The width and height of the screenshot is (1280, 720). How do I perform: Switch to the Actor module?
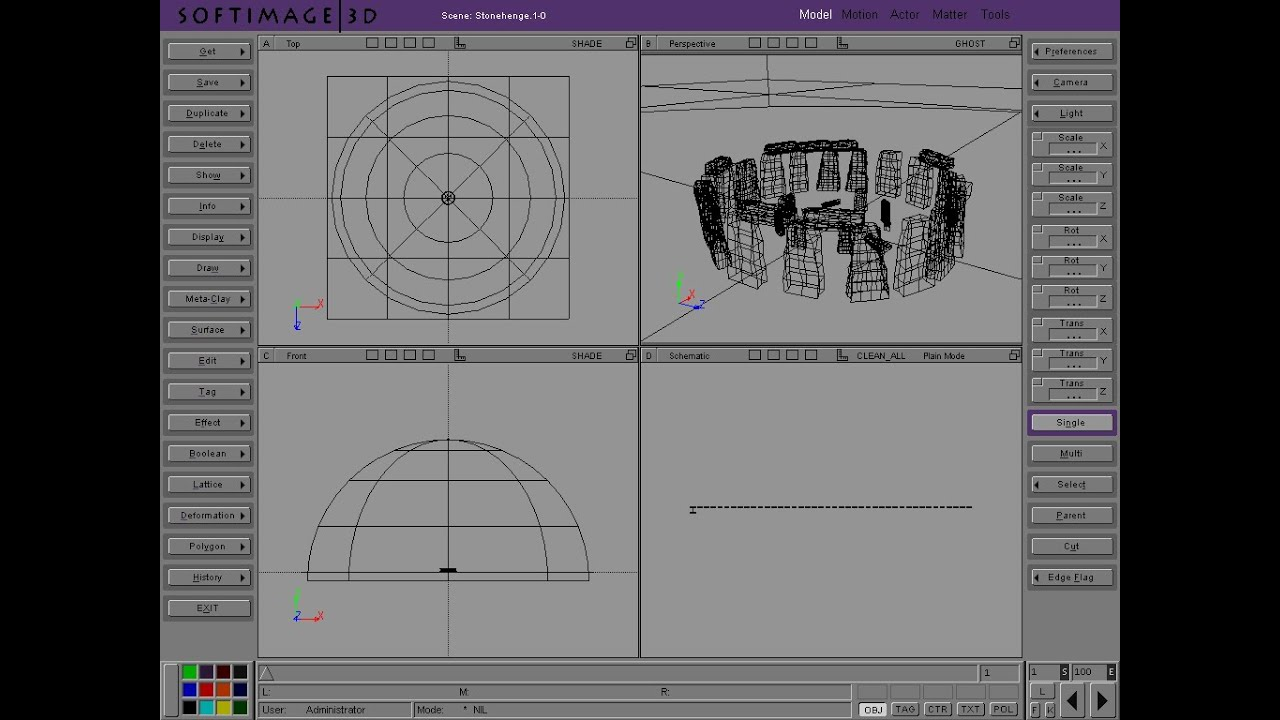905,14
